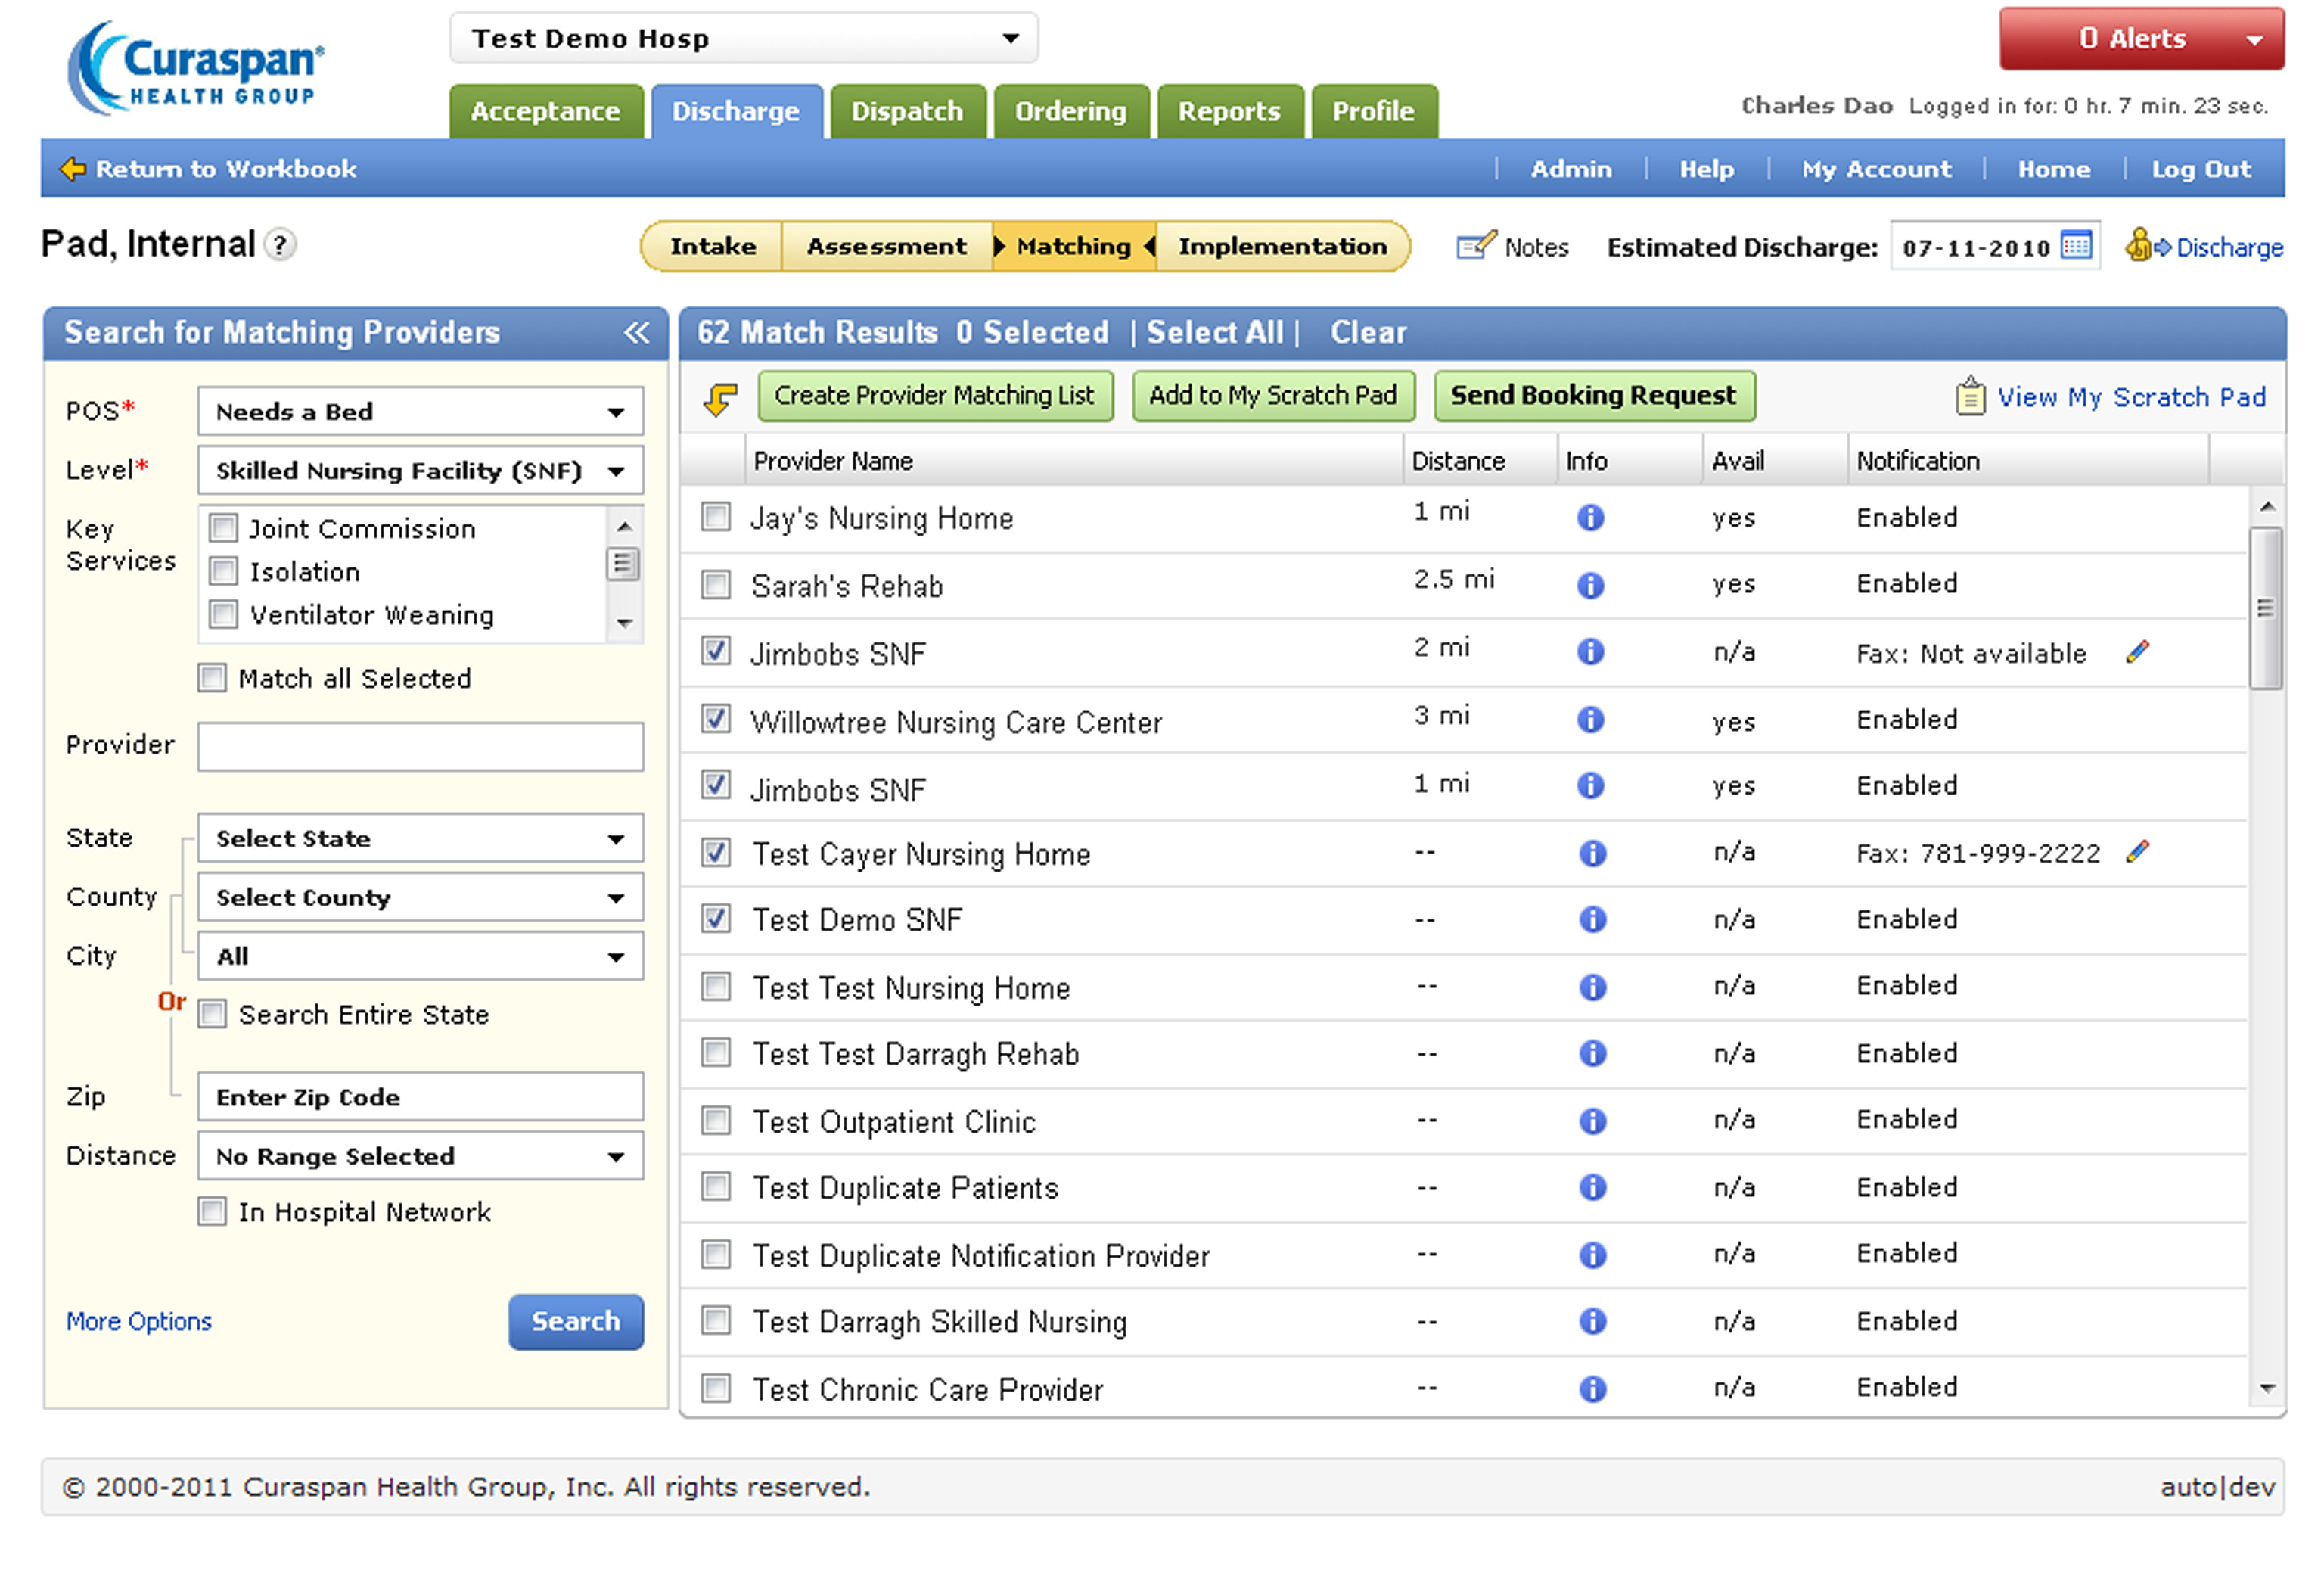Check the Joint Commission key service
The width and height of the screenshot is (2324, 1589).
(224, 528)
